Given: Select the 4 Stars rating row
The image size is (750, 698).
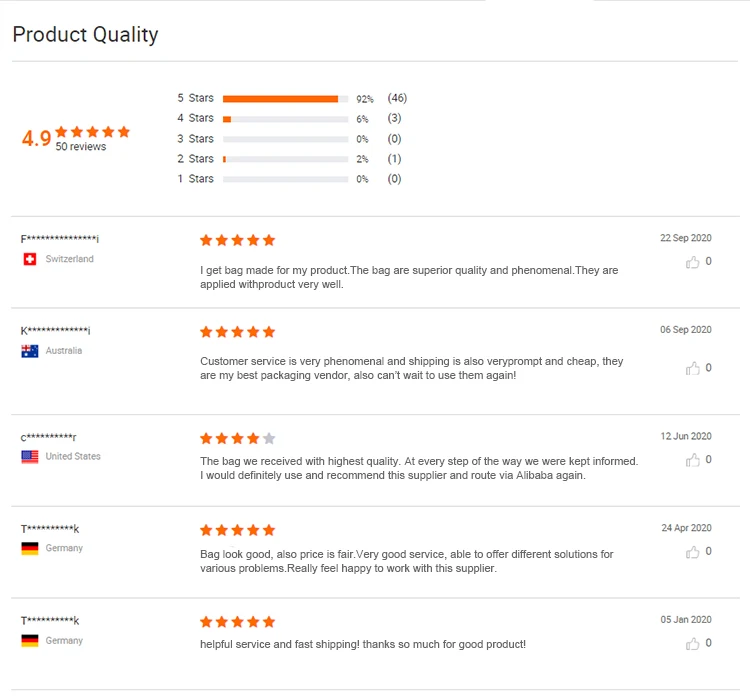Looking at the screenshot, I should pos(285,119).
